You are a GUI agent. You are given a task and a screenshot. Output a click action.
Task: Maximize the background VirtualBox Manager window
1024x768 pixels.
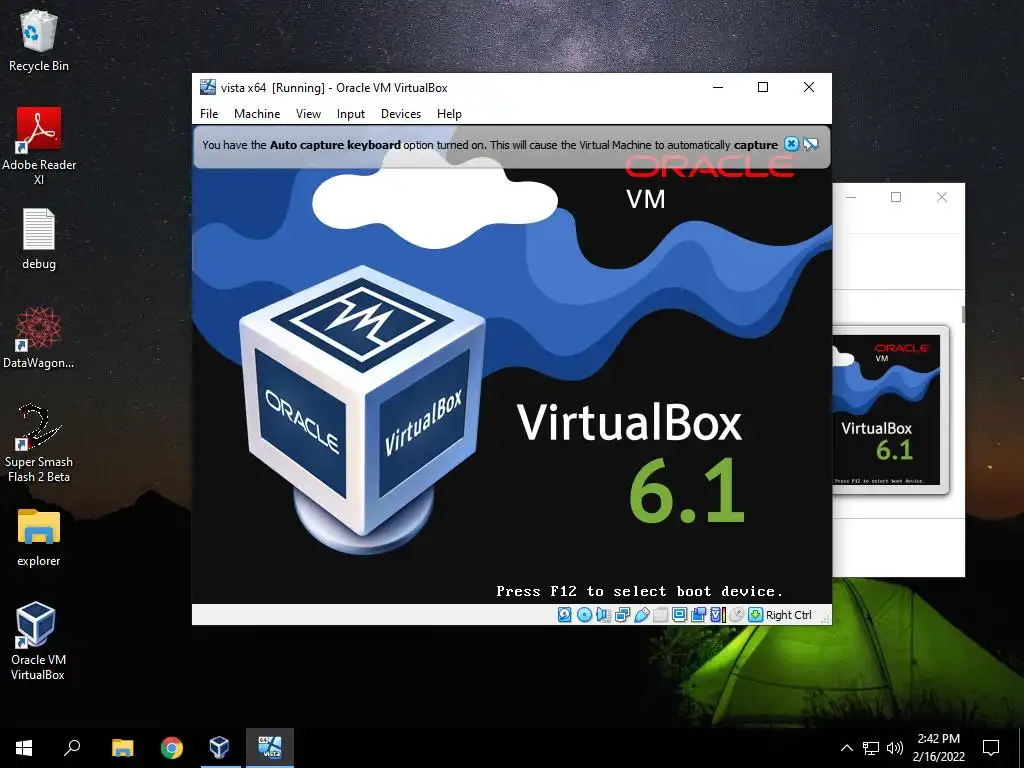click(896, 197)
